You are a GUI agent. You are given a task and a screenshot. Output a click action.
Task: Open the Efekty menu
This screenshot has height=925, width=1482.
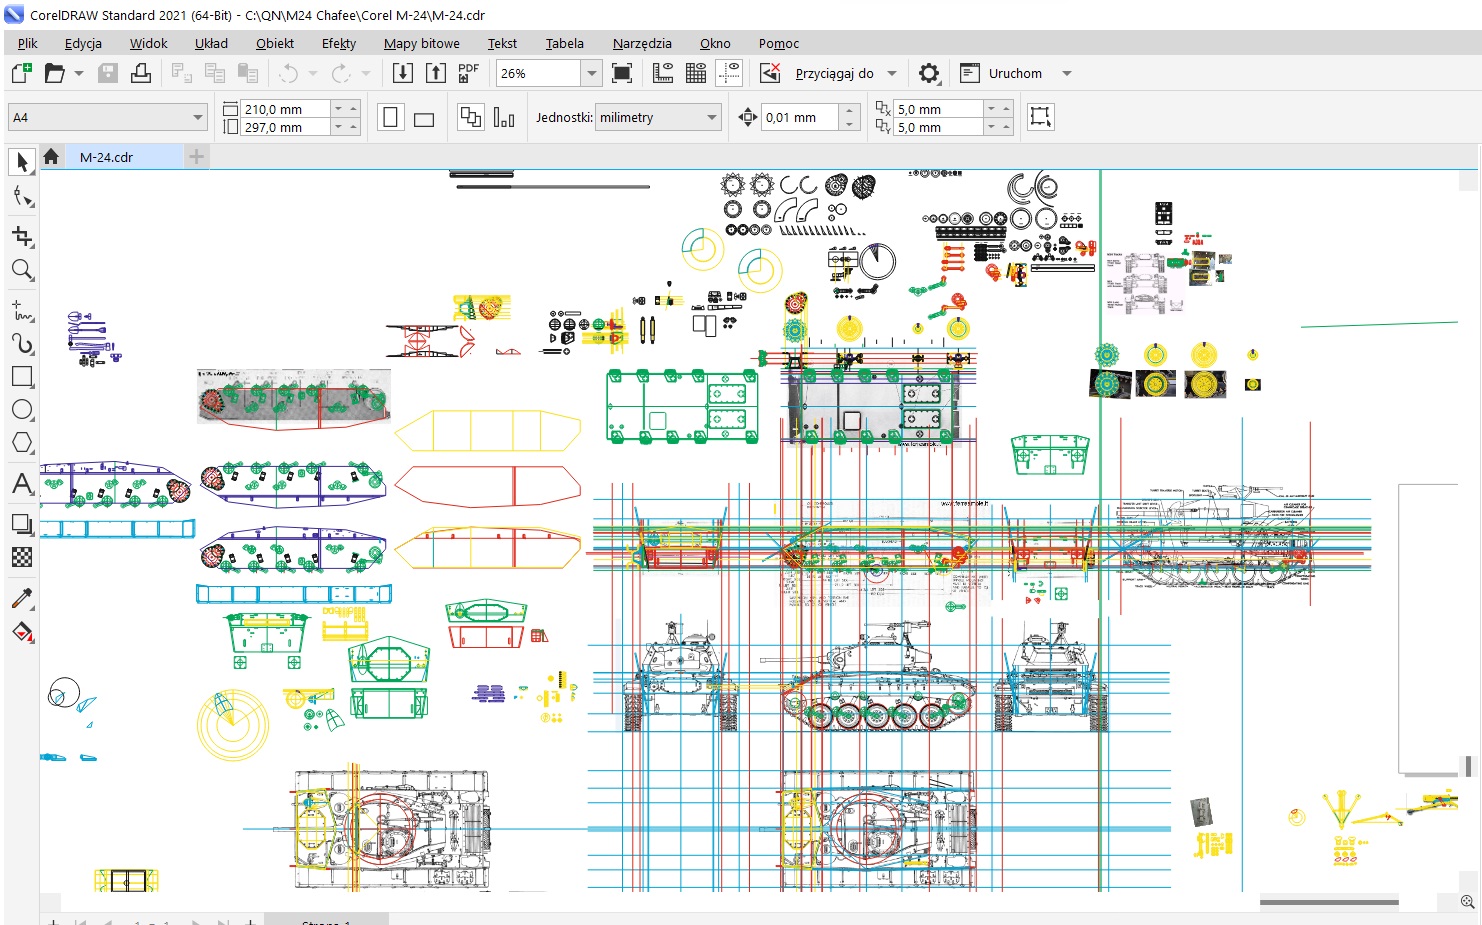(x=339, y=43)
